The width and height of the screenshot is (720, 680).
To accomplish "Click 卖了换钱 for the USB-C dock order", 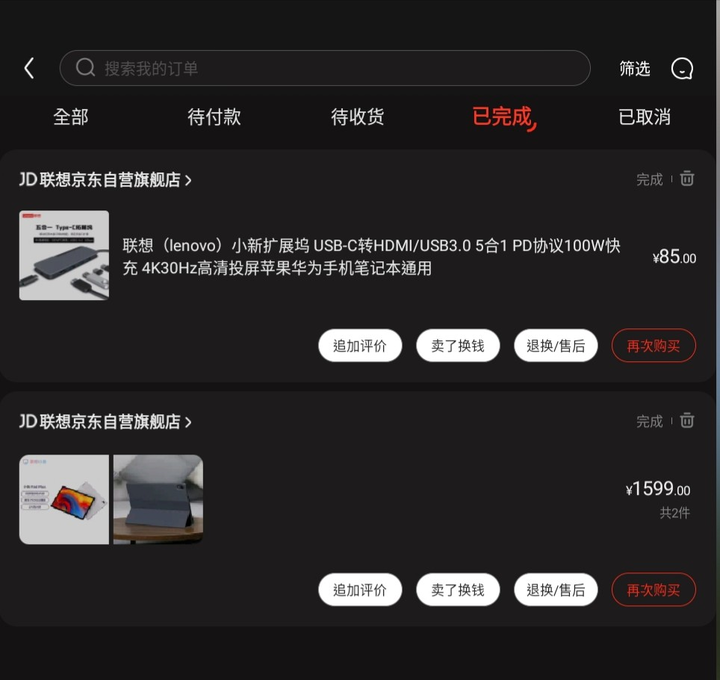I will pos(458,345).
